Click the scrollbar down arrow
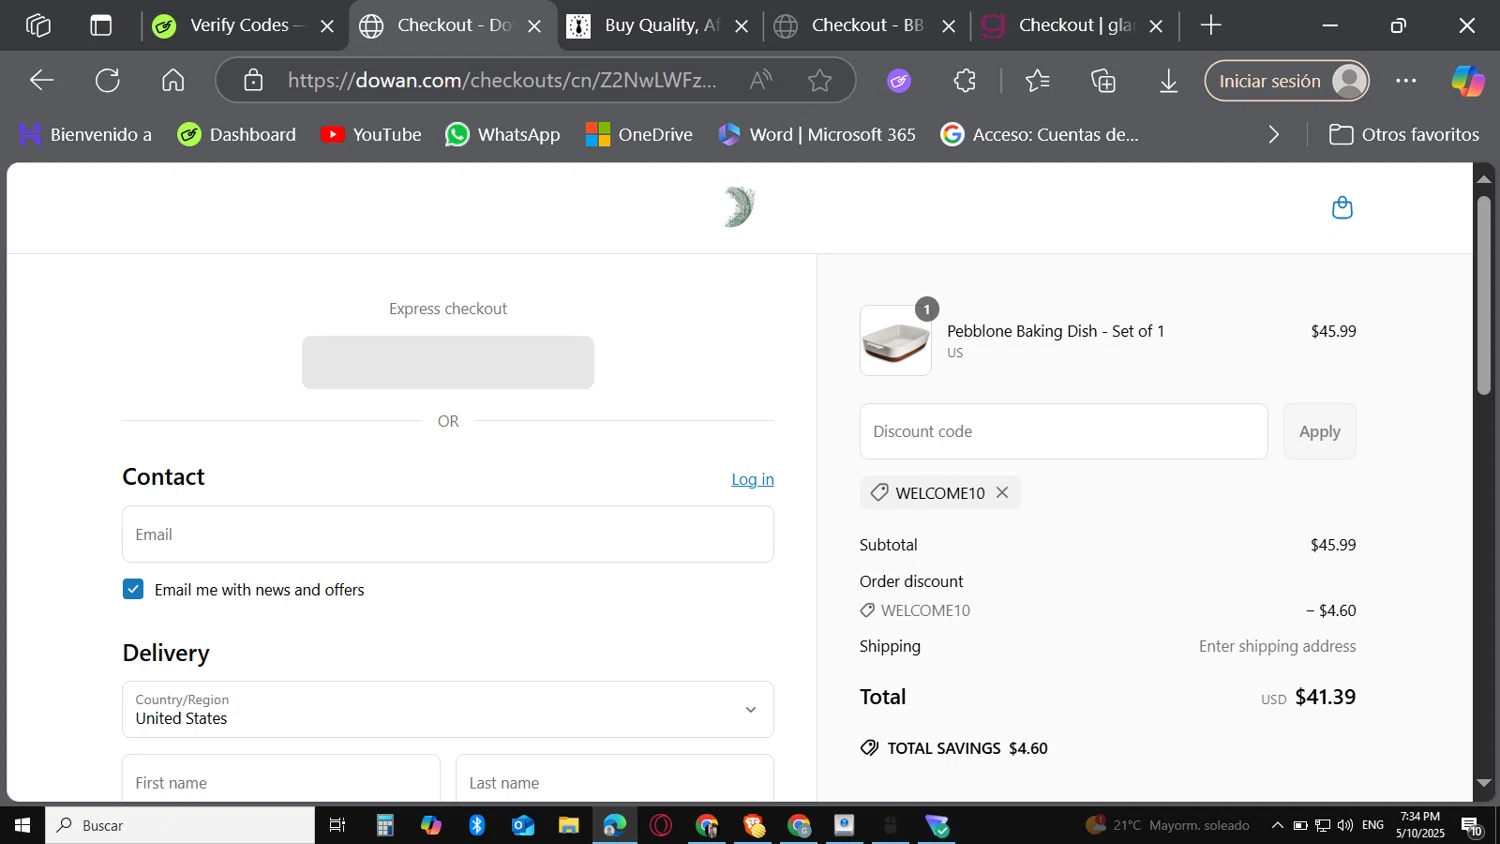 pos(1484,784)
